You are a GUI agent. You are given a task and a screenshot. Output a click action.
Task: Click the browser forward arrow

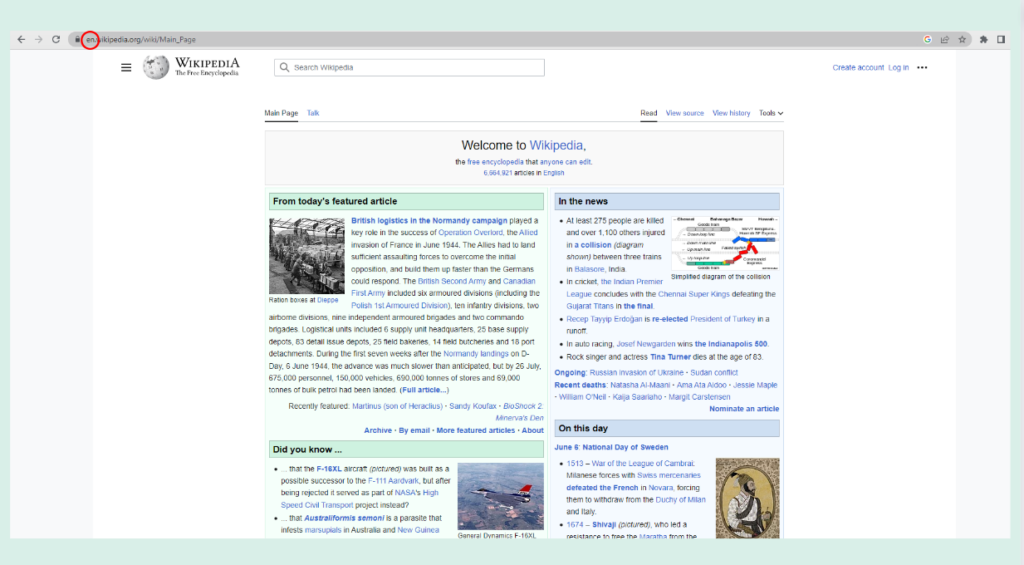tap(38, 40)
